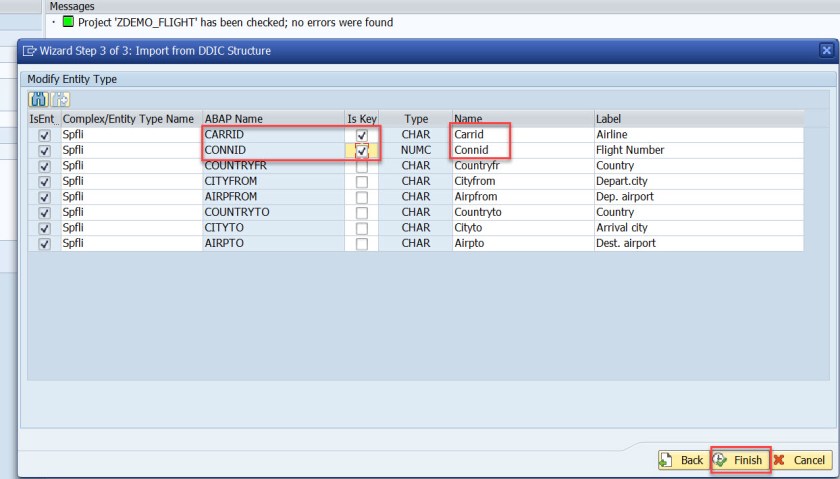Uncheck IsEntity checkbox in AIRPFROM row
Image resolution: width=840 pixels, height=479 pixels.
click(44, 198)
